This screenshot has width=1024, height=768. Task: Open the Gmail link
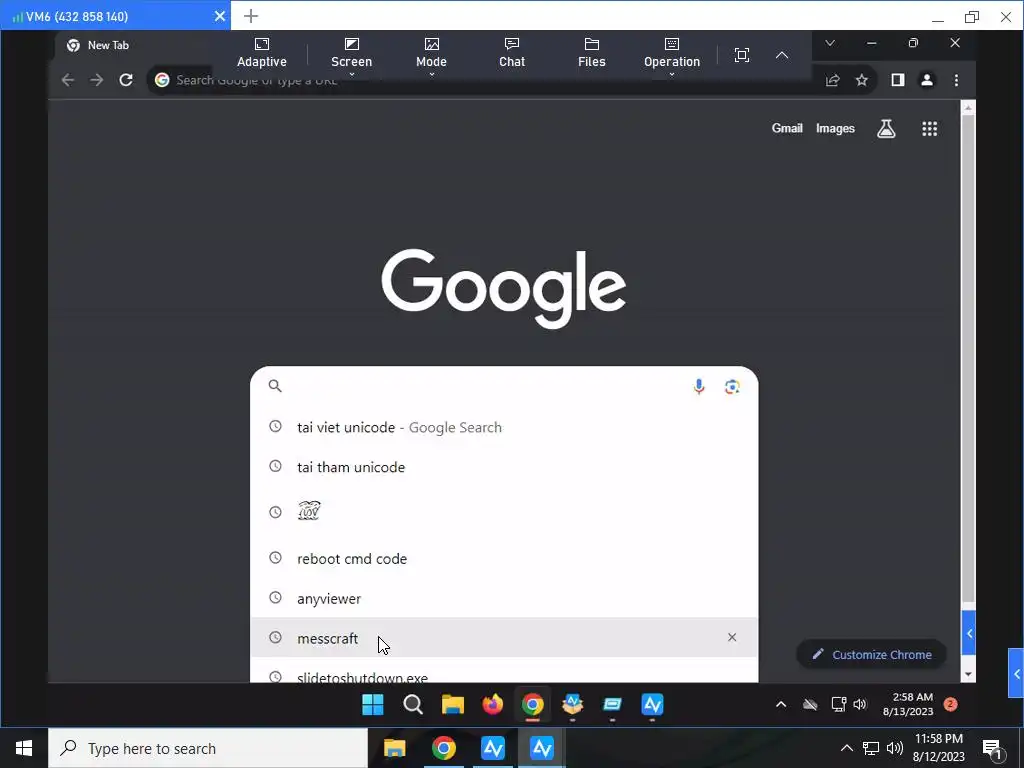coord(787,128)
